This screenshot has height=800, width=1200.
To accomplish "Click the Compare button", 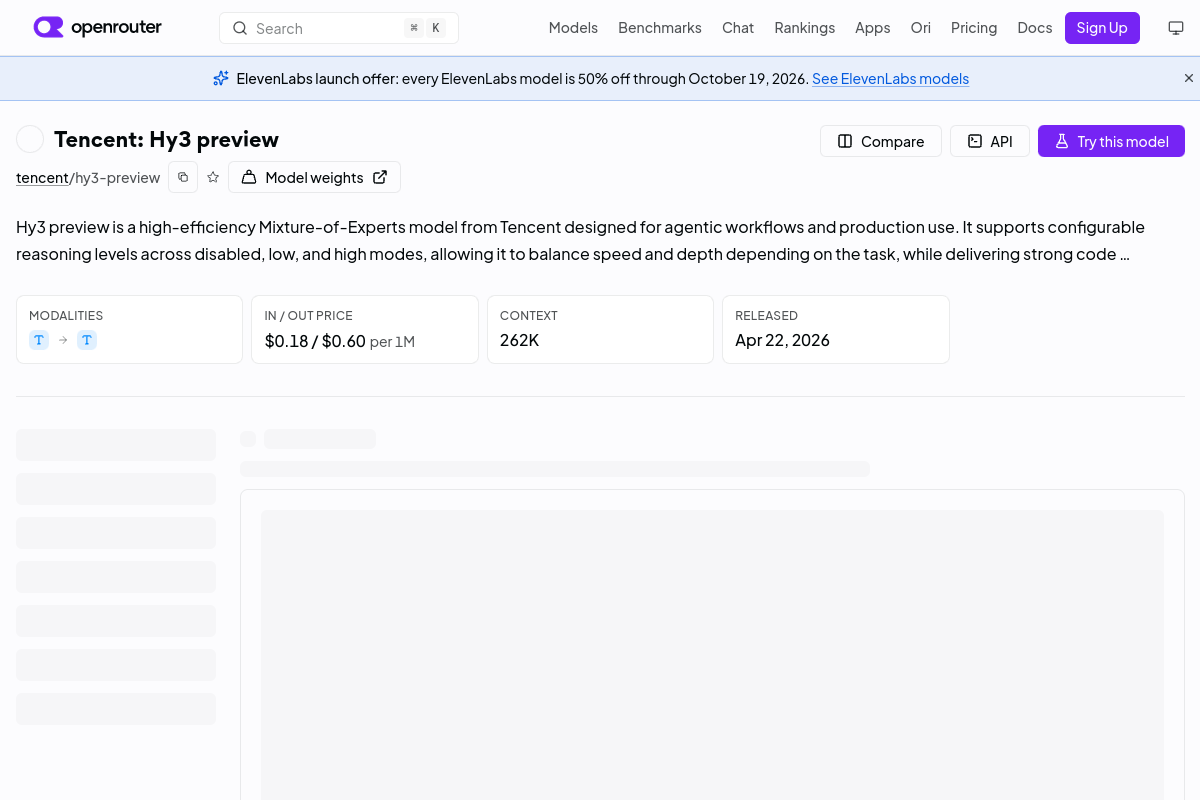I will click(x=880, y=141).
